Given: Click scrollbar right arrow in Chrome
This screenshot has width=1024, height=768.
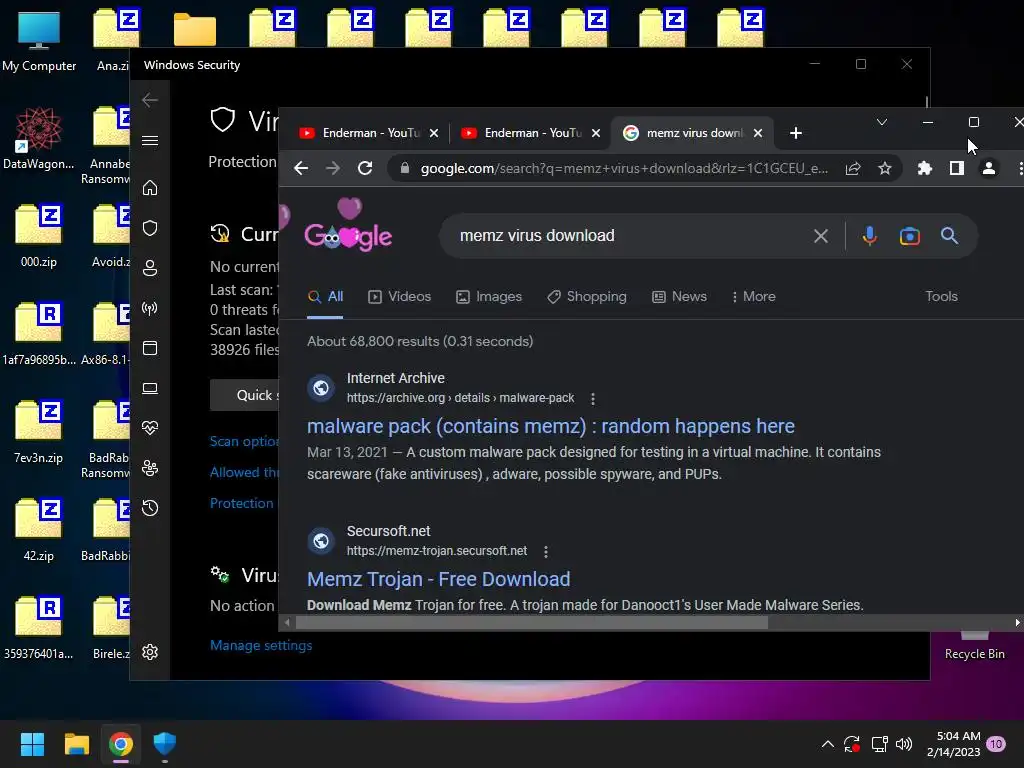Looking at the screenshot, I should (x=1017, y=623).
